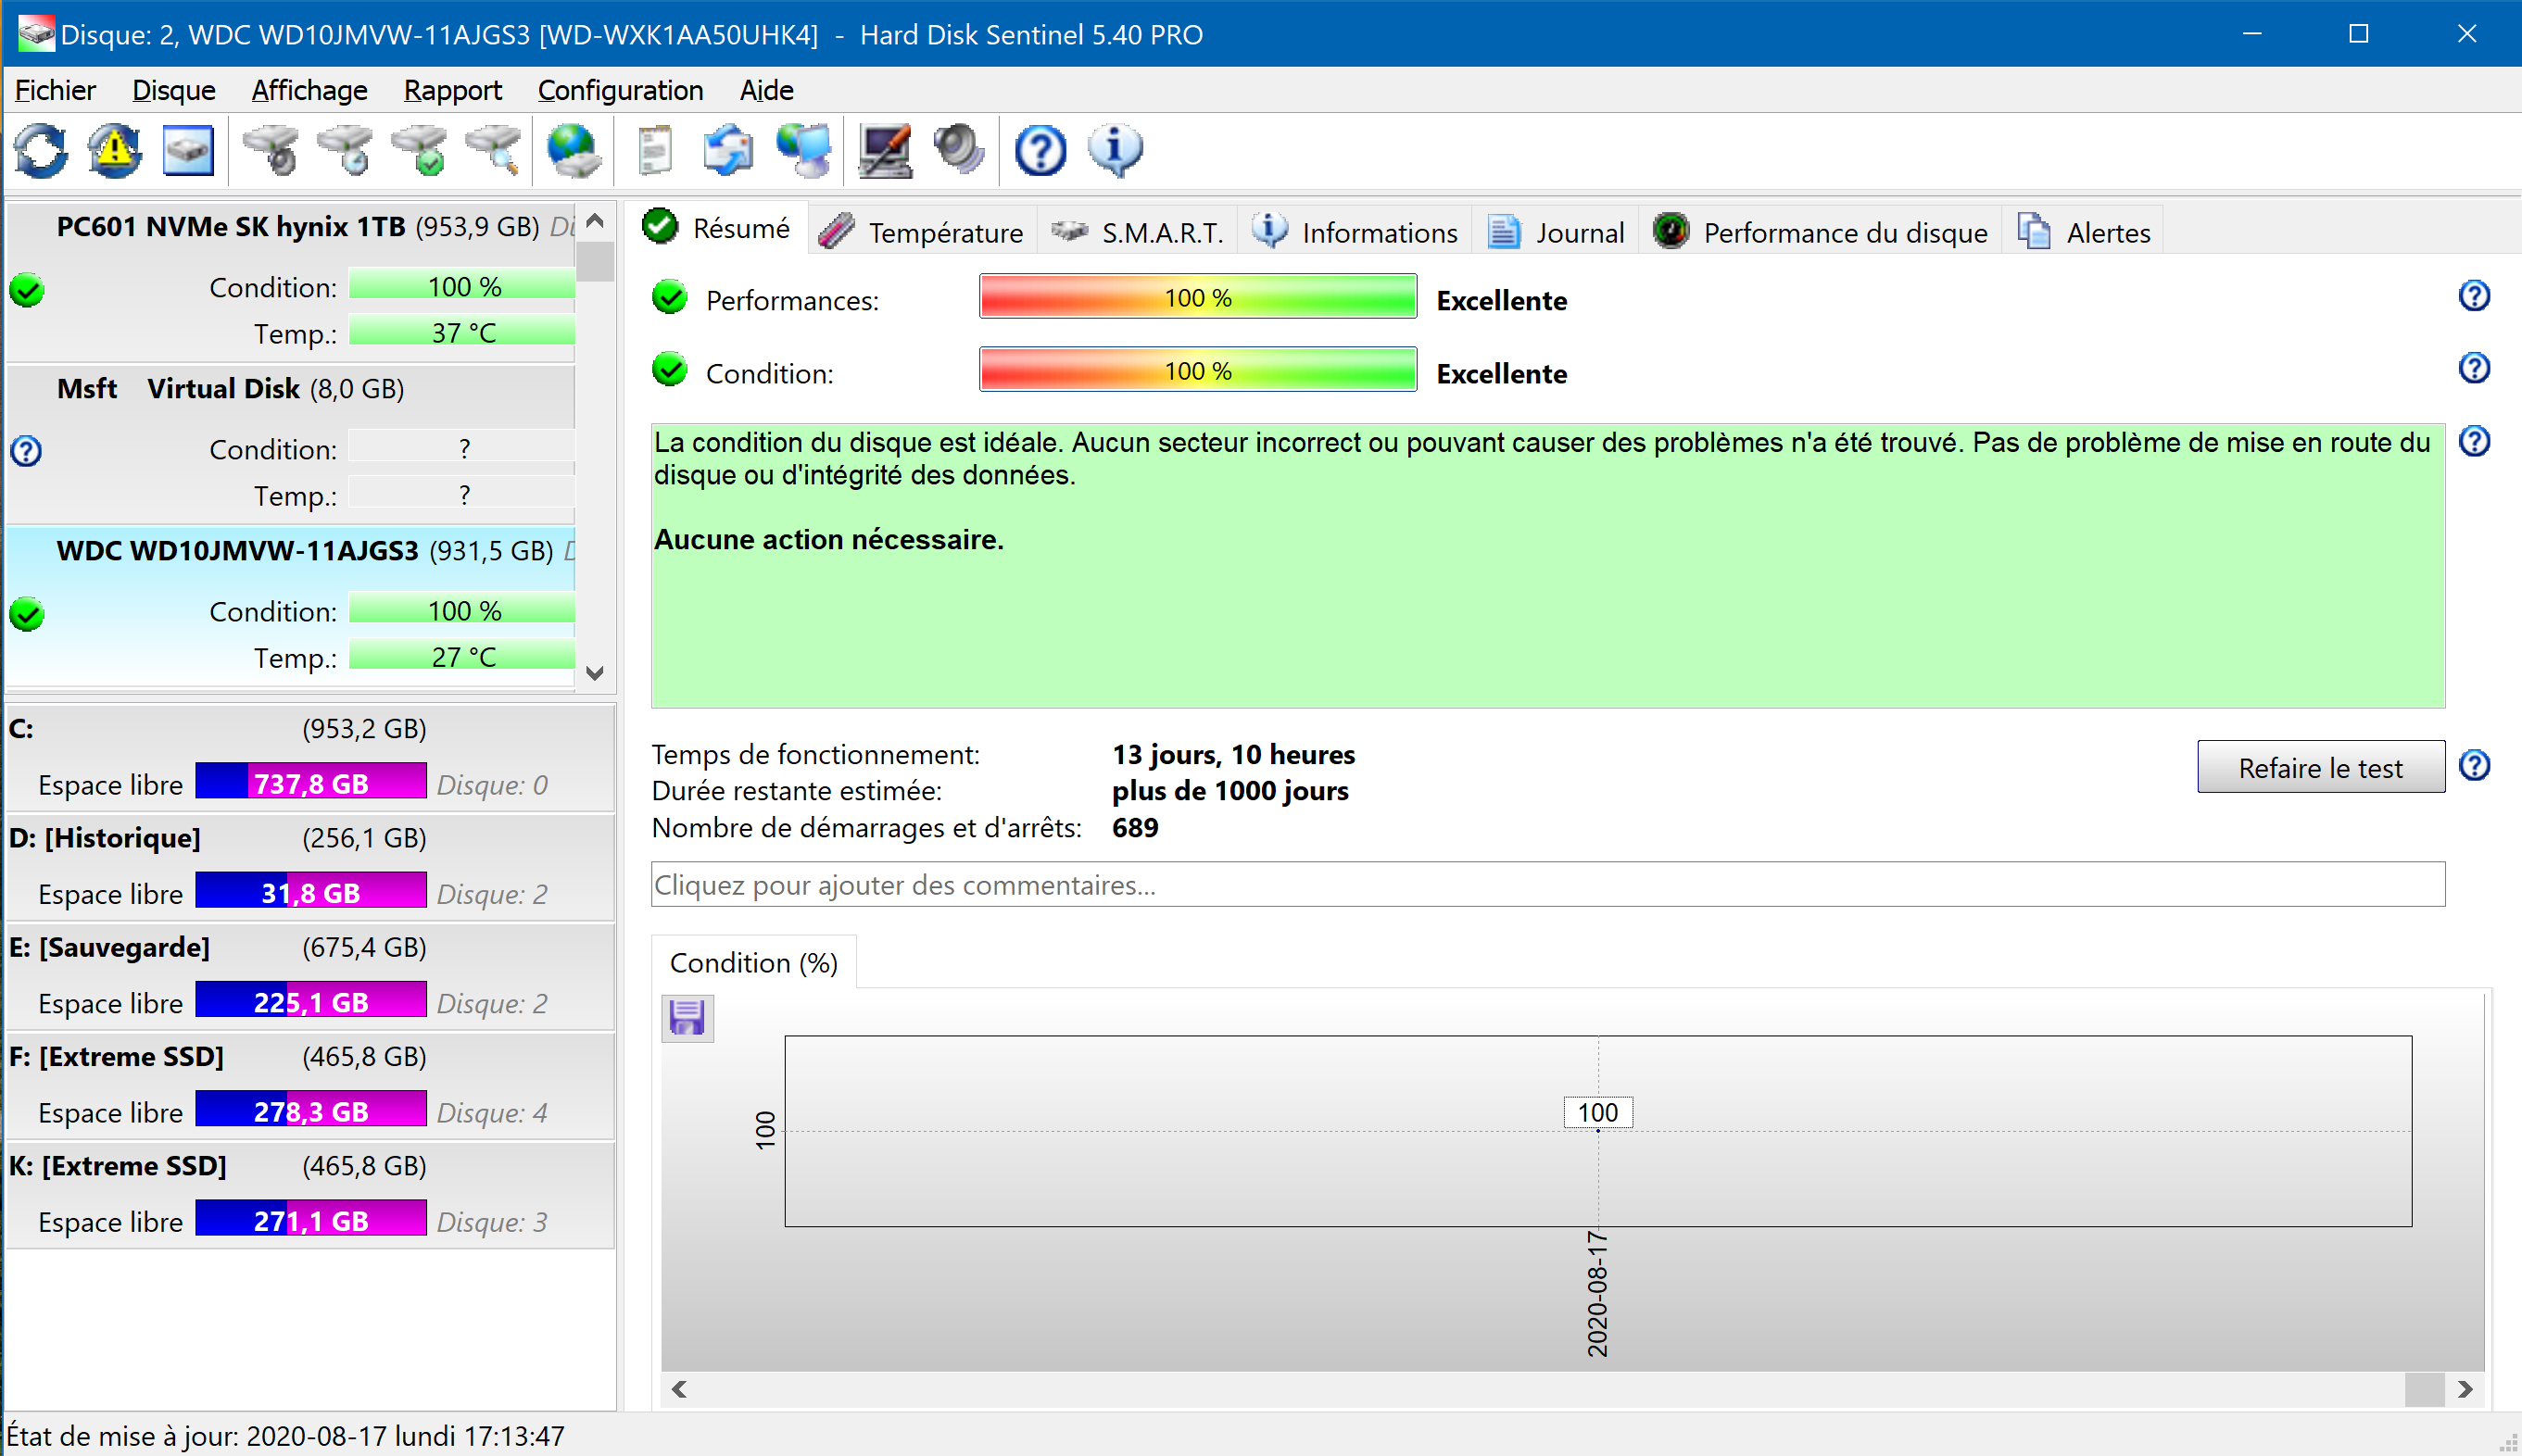
Task: Open the Affichage menu
Action: coord(309,90)
